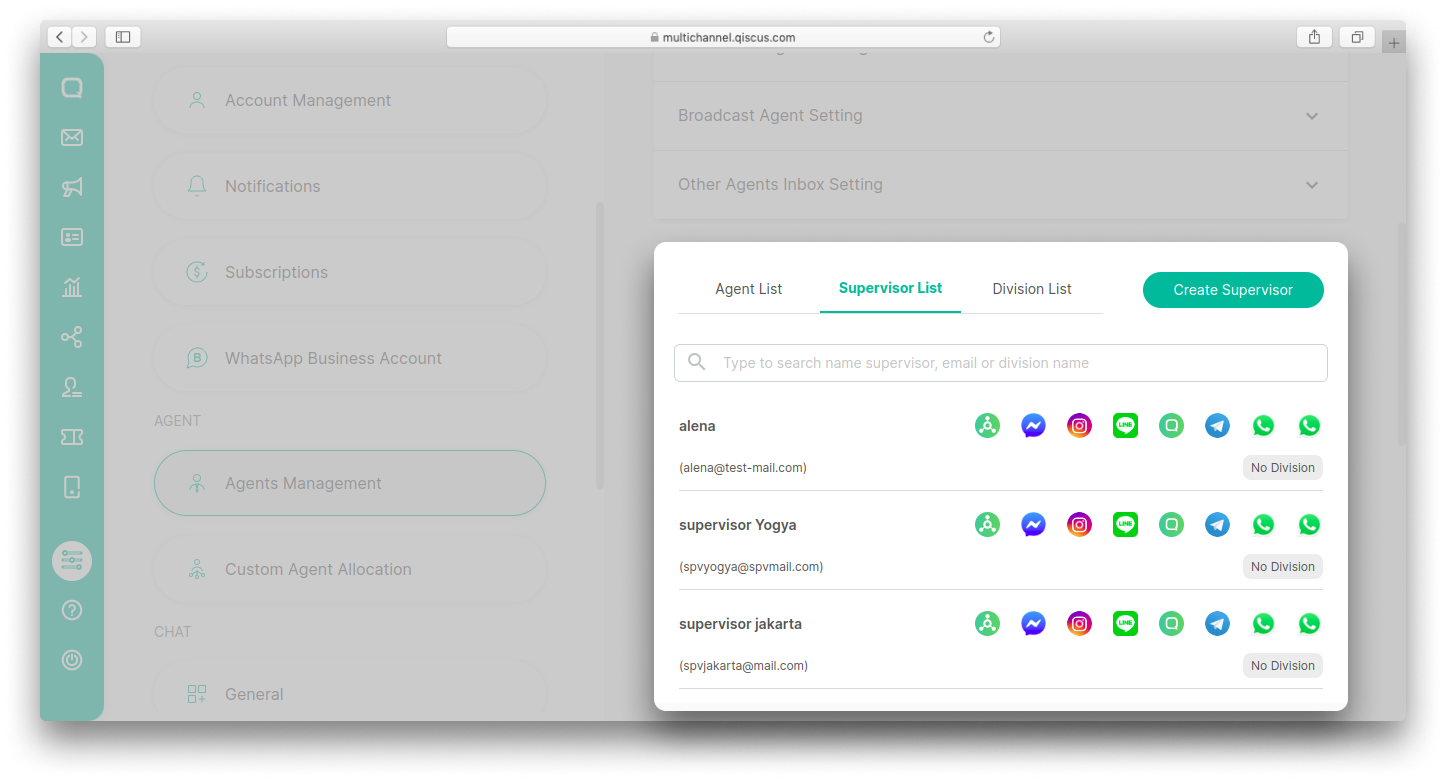Reload the page
The image size is (1446, 781).
pyautogui.click(x=989, y=37)
